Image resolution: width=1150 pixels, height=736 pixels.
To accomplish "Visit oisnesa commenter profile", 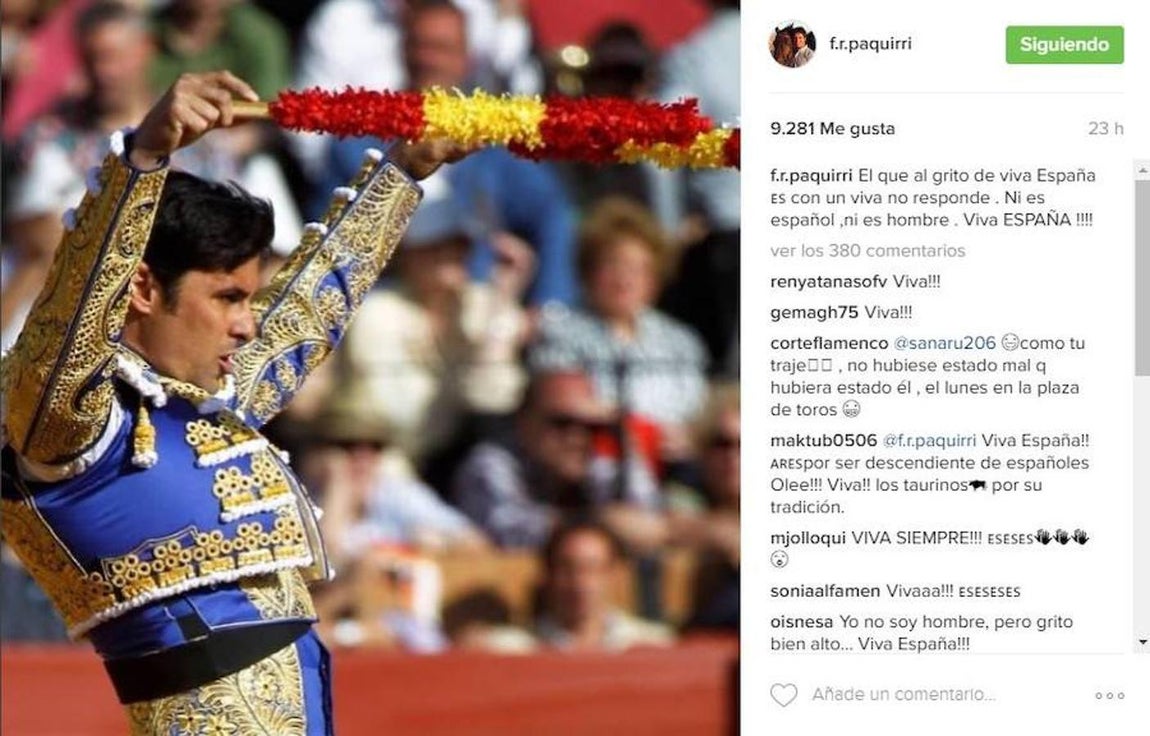I will (x=802, y=622).
